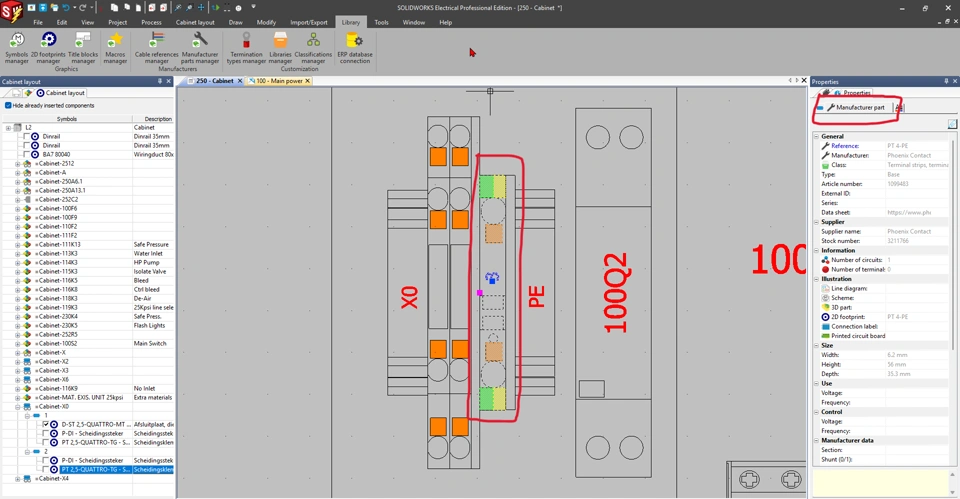Check the BA7 80040 wiringduct checkbox
This screenshot has width=960, height=499.
(26, 155)
